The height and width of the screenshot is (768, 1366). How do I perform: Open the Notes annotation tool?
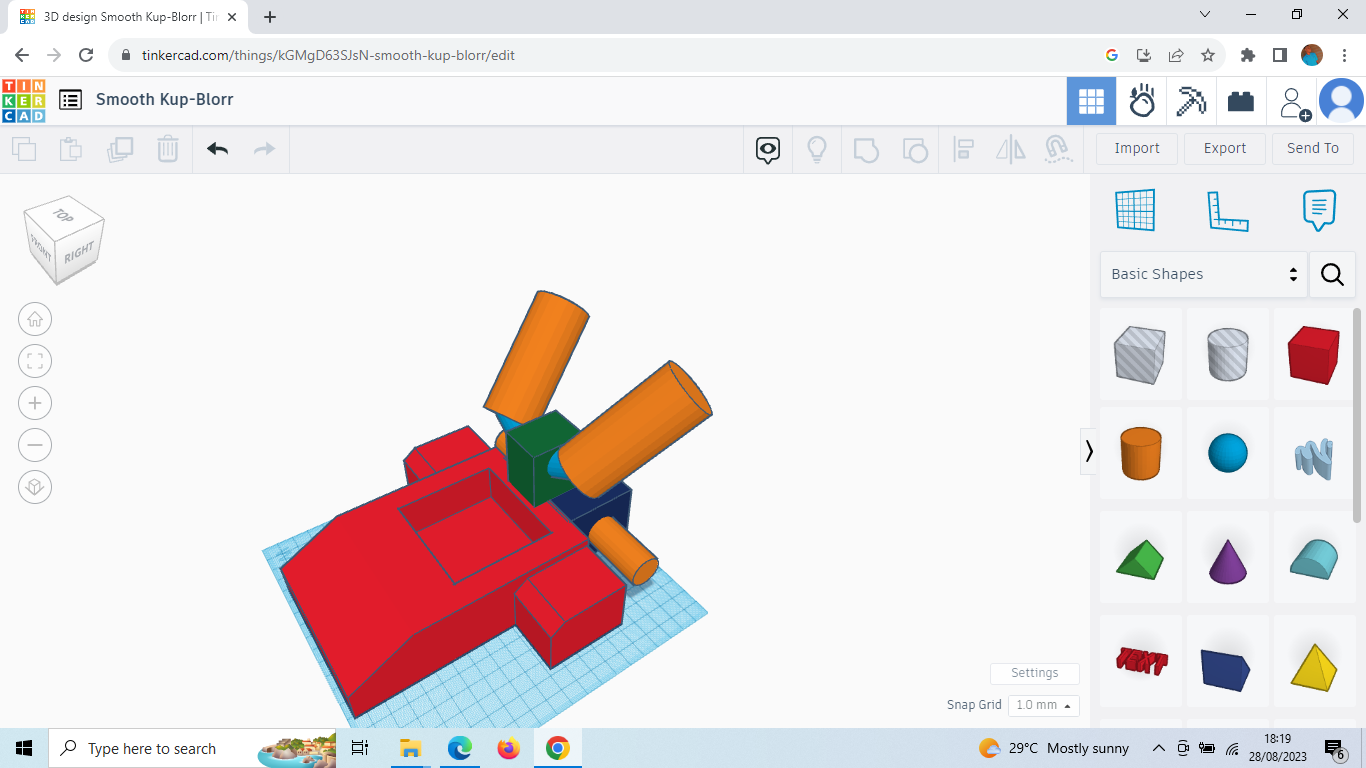click(x=1318, y=210)
